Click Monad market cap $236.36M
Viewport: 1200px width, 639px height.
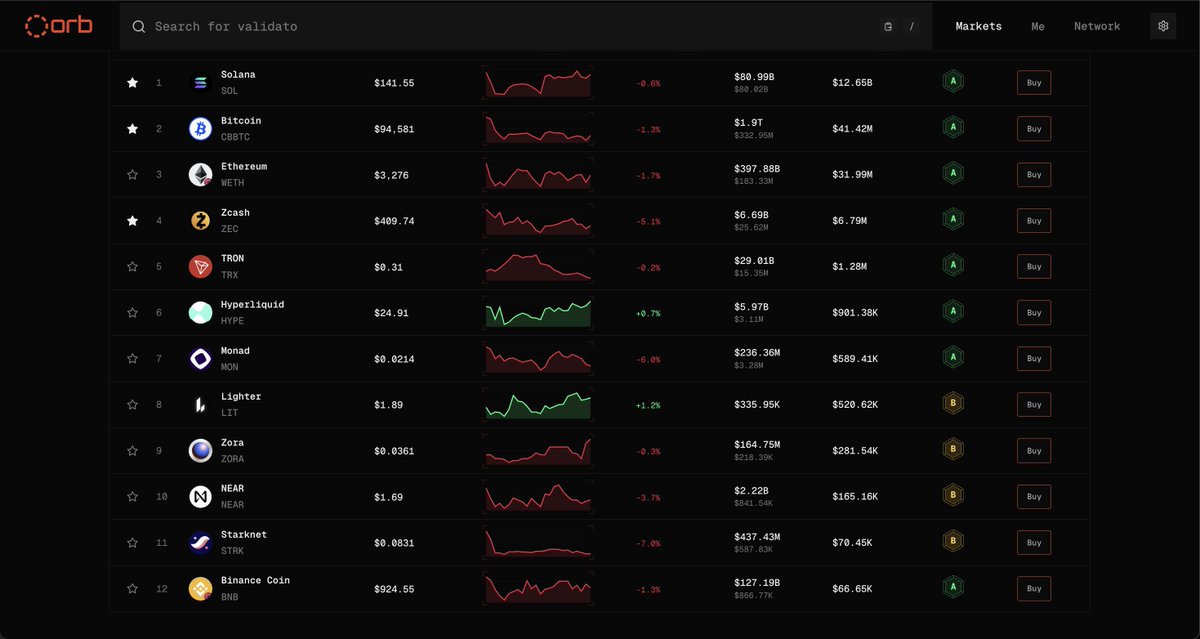[757, 352]
